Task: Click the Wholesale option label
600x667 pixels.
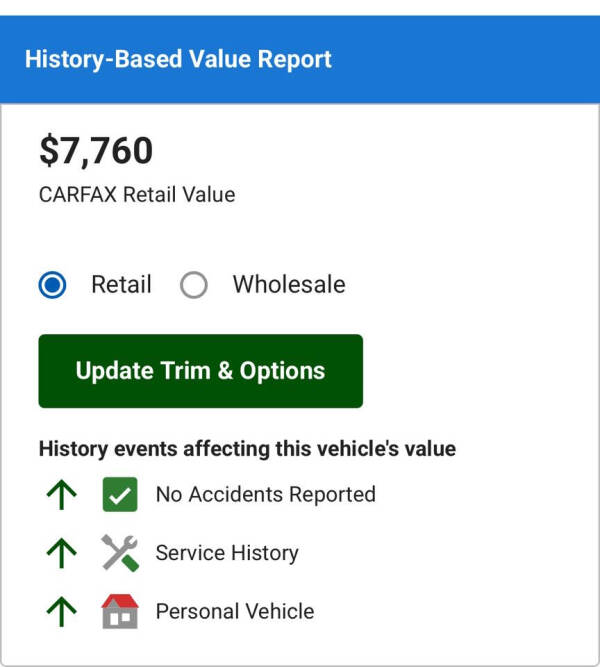Action: coord(288,285)
